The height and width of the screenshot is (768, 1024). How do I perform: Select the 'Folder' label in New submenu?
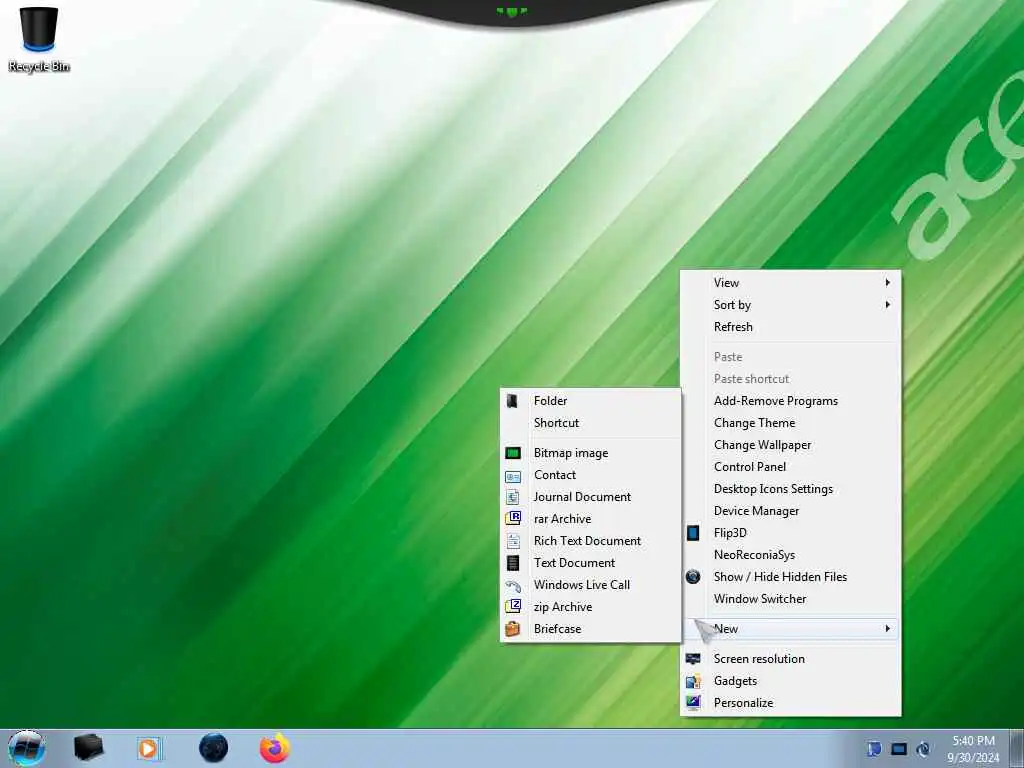point(550,401)
